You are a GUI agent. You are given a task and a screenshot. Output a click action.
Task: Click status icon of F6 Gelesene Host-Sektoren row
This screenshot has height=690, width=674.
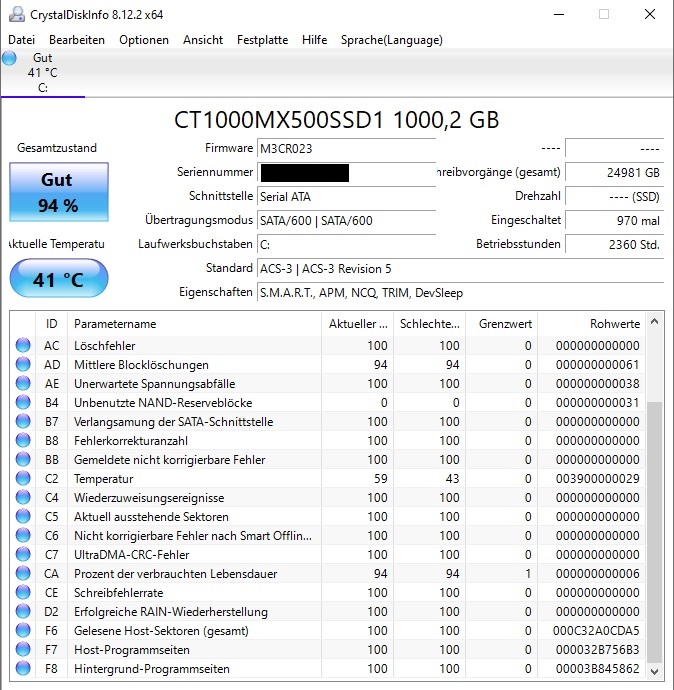click(x=23, y=630)
